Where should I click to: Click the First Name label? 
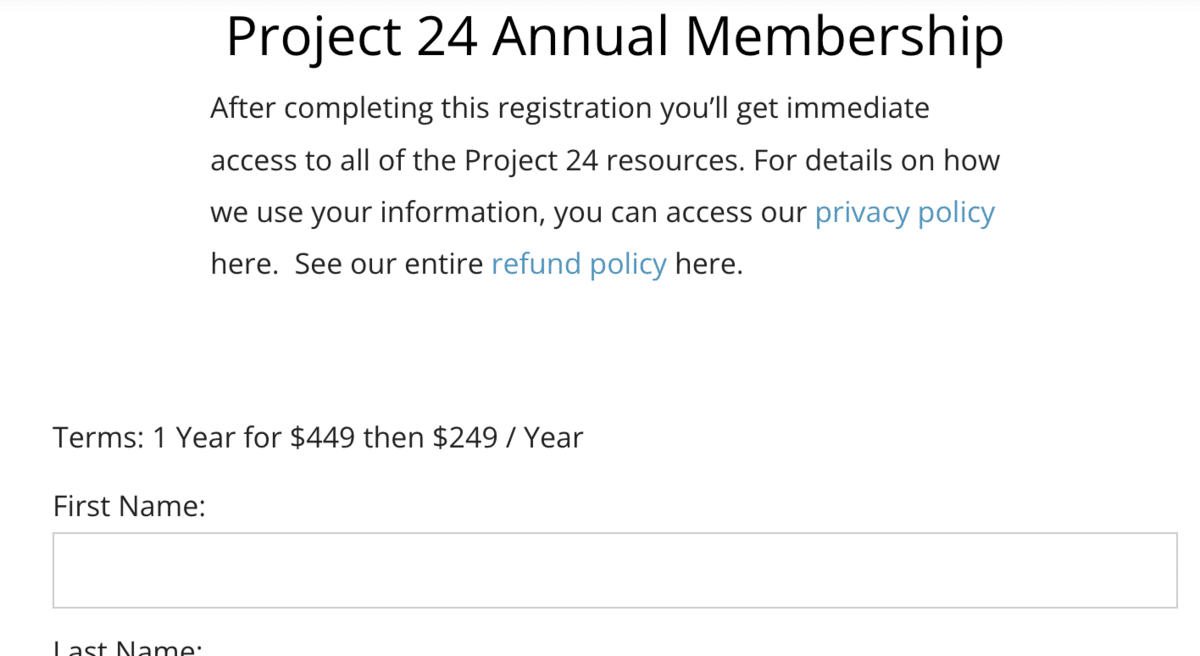[129, 507]
